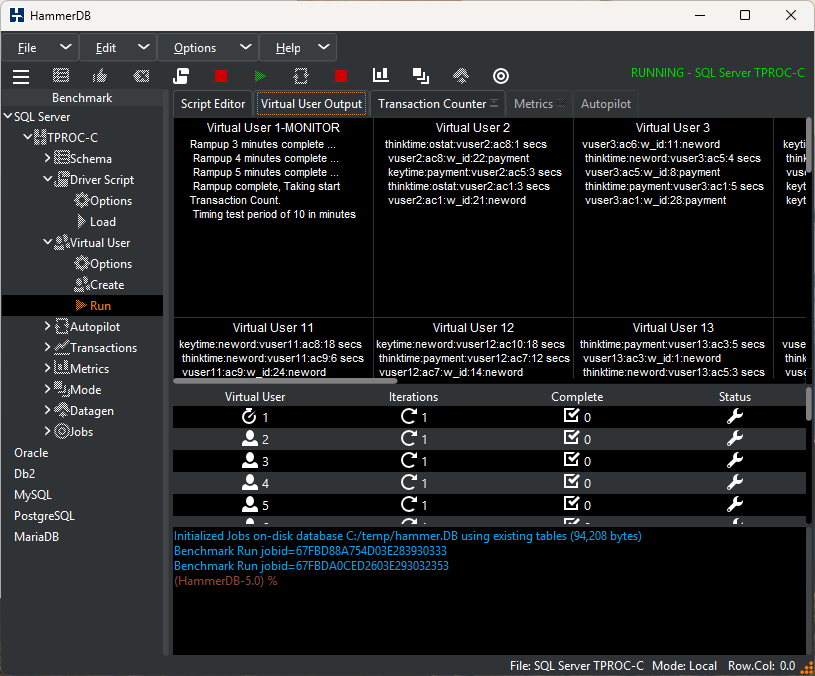Switch to the Transaction Counter tab
Viewport: 815px width, 676px height.
point(432,104)
